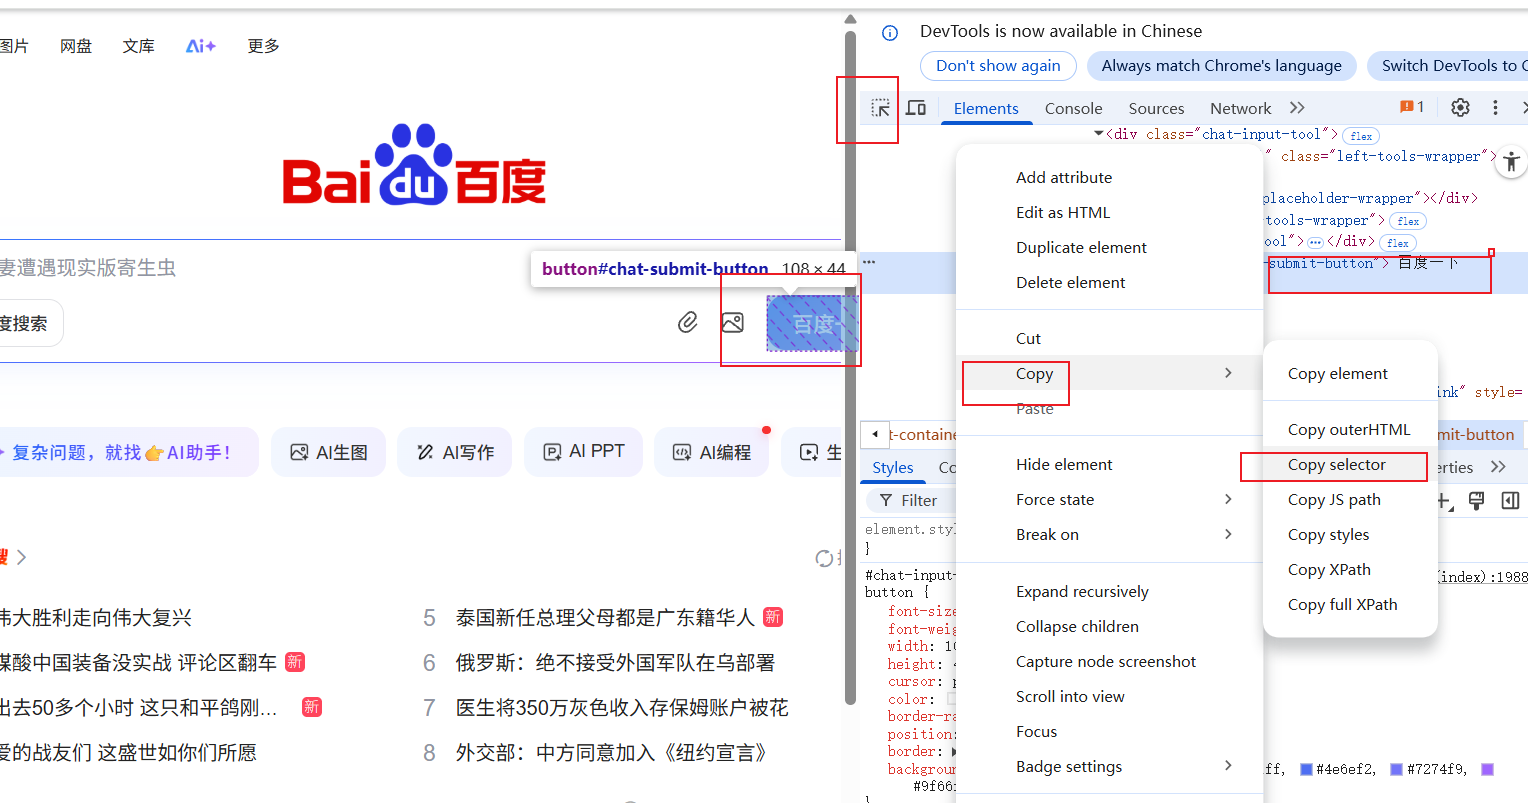Select Cut from the context menu
1528x803 pixels.
click(x=1110, y=338)
